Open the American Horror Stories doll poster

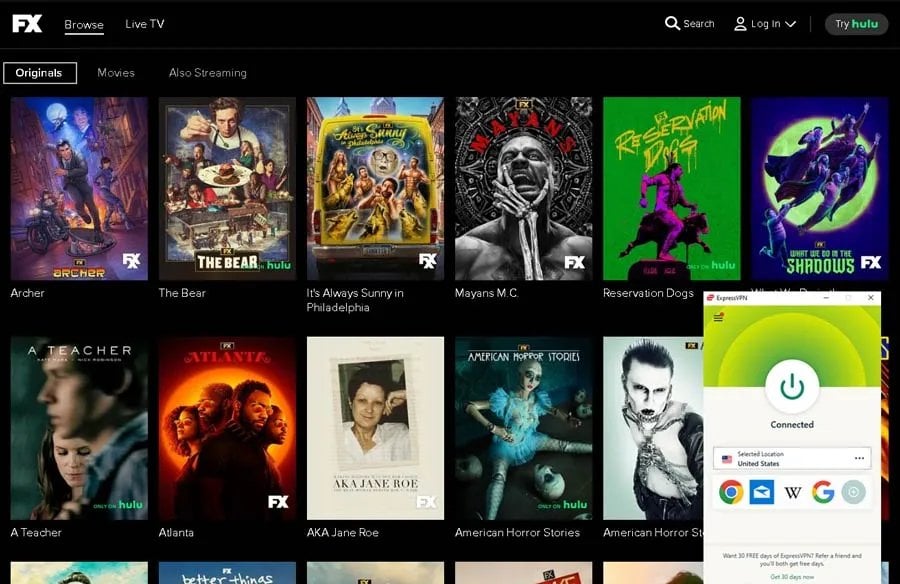523,428
